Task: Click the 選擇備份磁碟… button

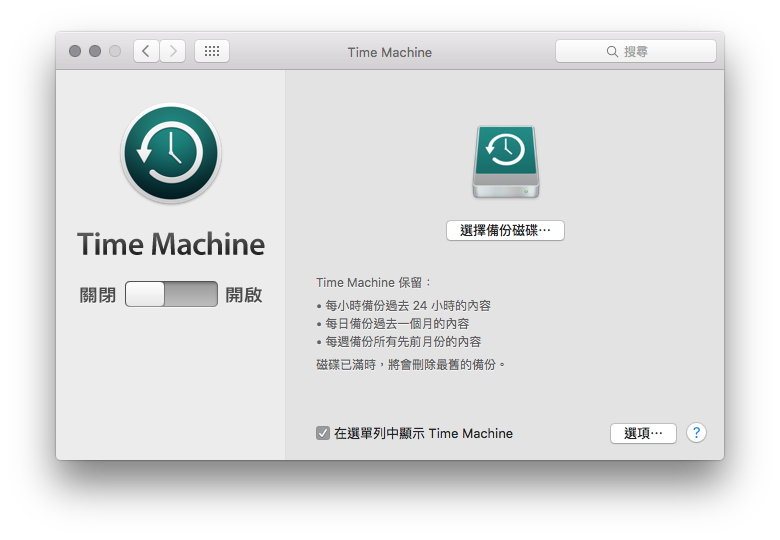Action: pyautogui.click(x=505, y=231)
